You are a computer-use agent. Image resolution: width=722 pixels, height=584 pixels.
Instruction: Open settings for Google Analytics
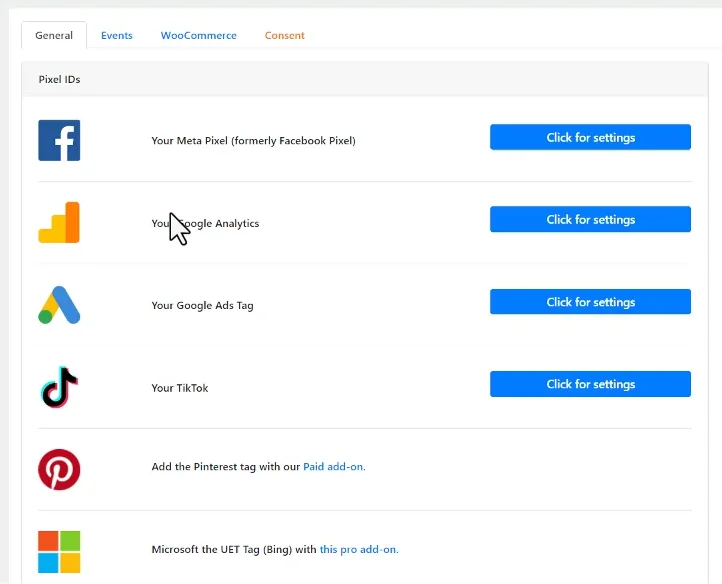(x=590, y=219)
